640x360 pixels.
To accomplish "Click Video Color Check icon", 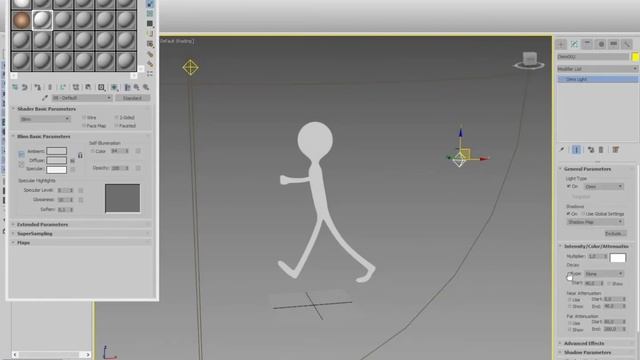I will [150, 34].
